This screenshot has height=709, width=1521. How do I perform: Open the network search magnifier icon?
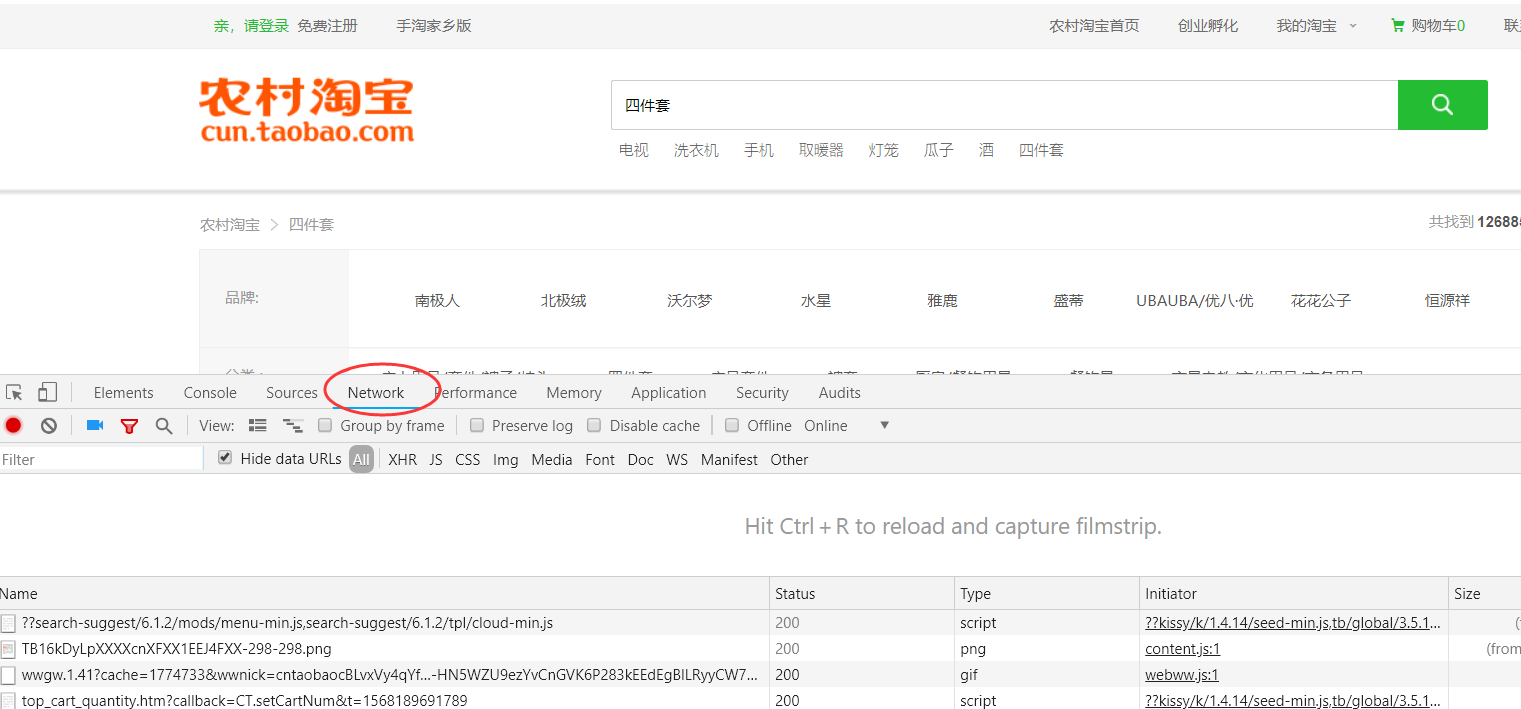(x=164, y=426)
